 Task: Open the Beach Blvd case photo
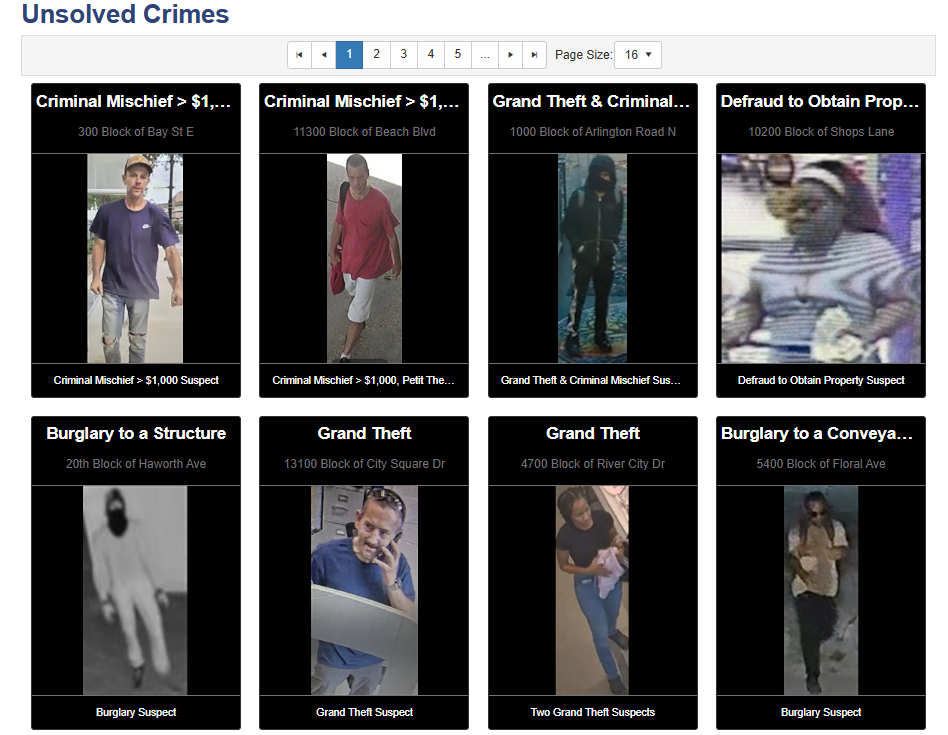pyautogui.click(x=364, y=258)
